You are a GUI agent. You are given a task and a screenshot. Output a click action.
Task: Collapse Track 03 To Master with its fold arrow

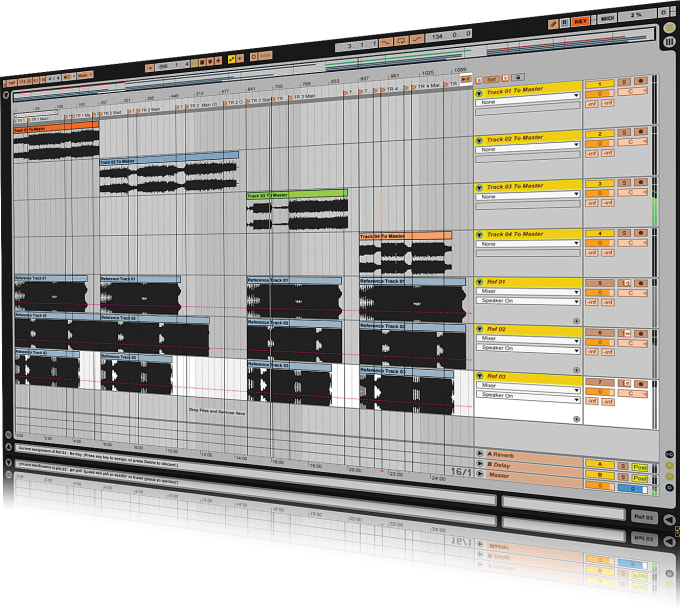pyautogui.click(x=479, y=188)
